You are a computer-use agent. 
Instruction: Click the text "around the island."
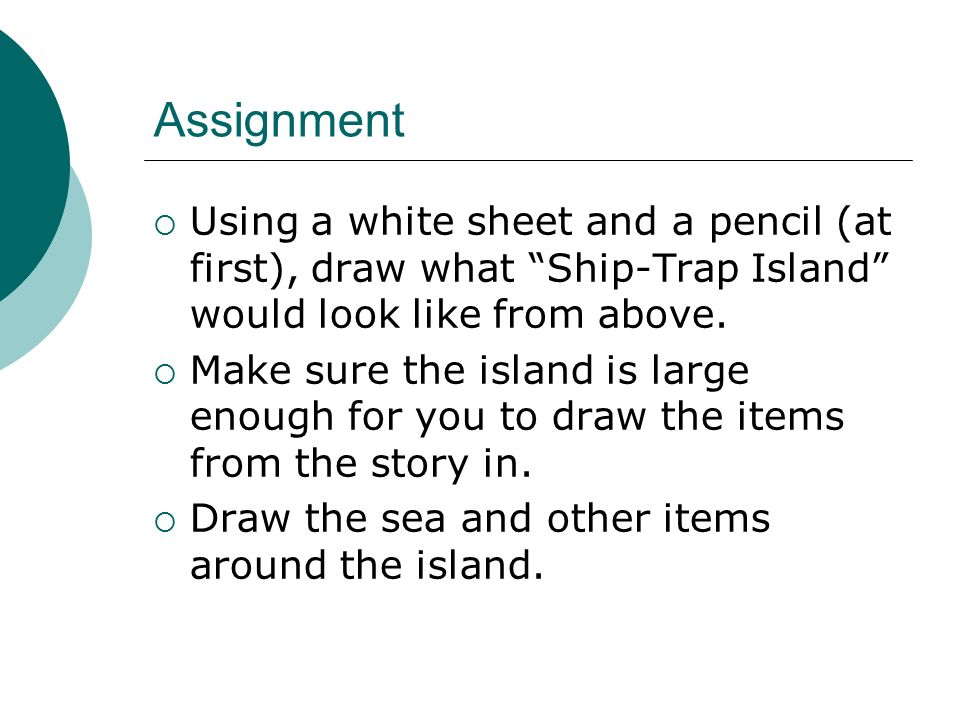(x=367, y=565)
